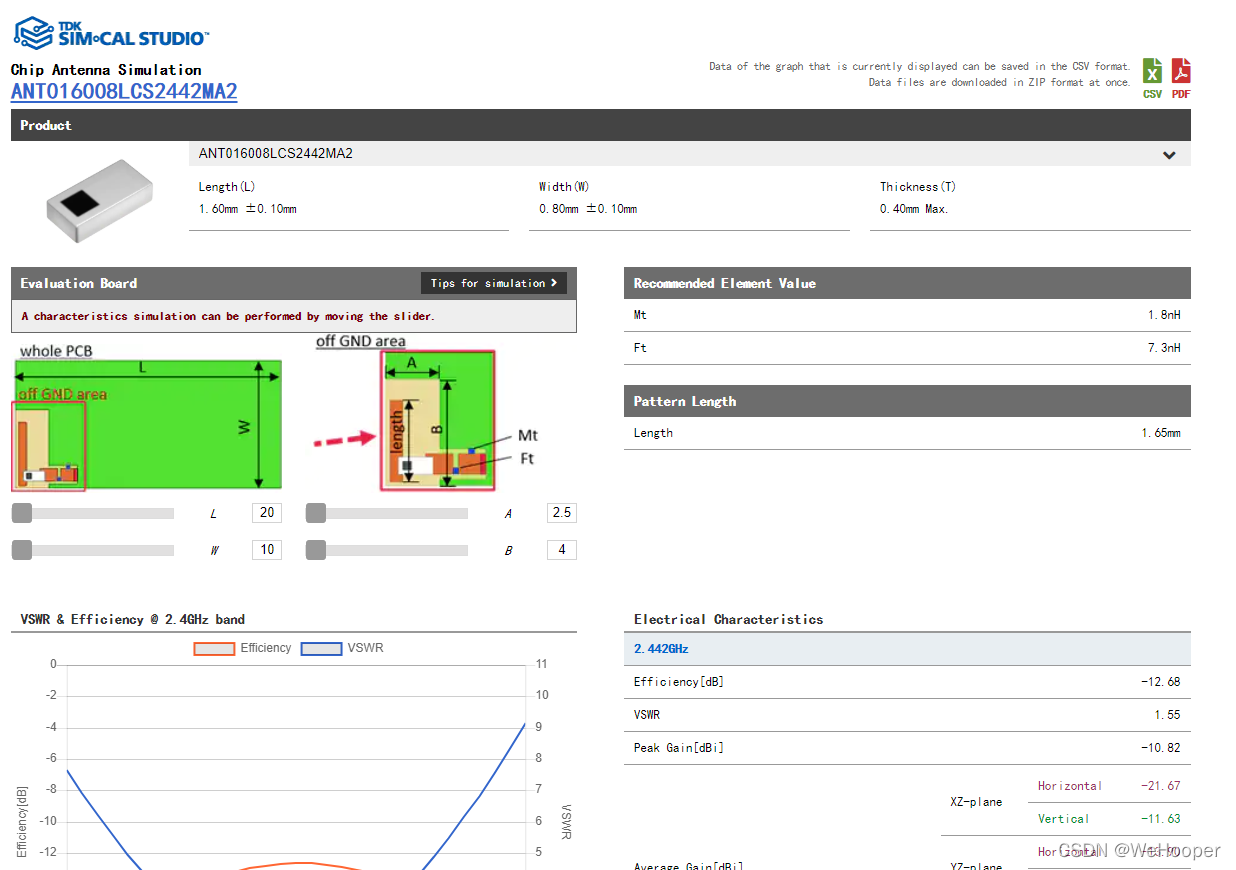Click the whole PCB diagram
This screenshot has width=1236, height=870.
coord(147,418)
